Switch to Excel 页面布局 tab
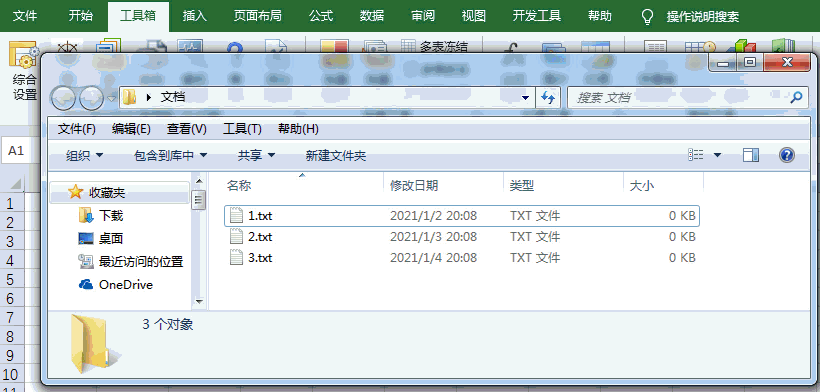The width and height of the screenshot is (820, 392). click(257, 16)
